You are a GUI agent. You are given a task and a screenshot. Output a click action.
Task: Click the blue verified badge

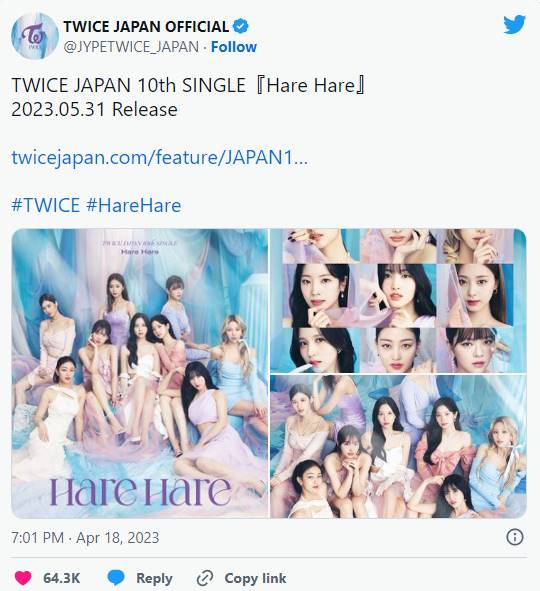tap(240, 26)
